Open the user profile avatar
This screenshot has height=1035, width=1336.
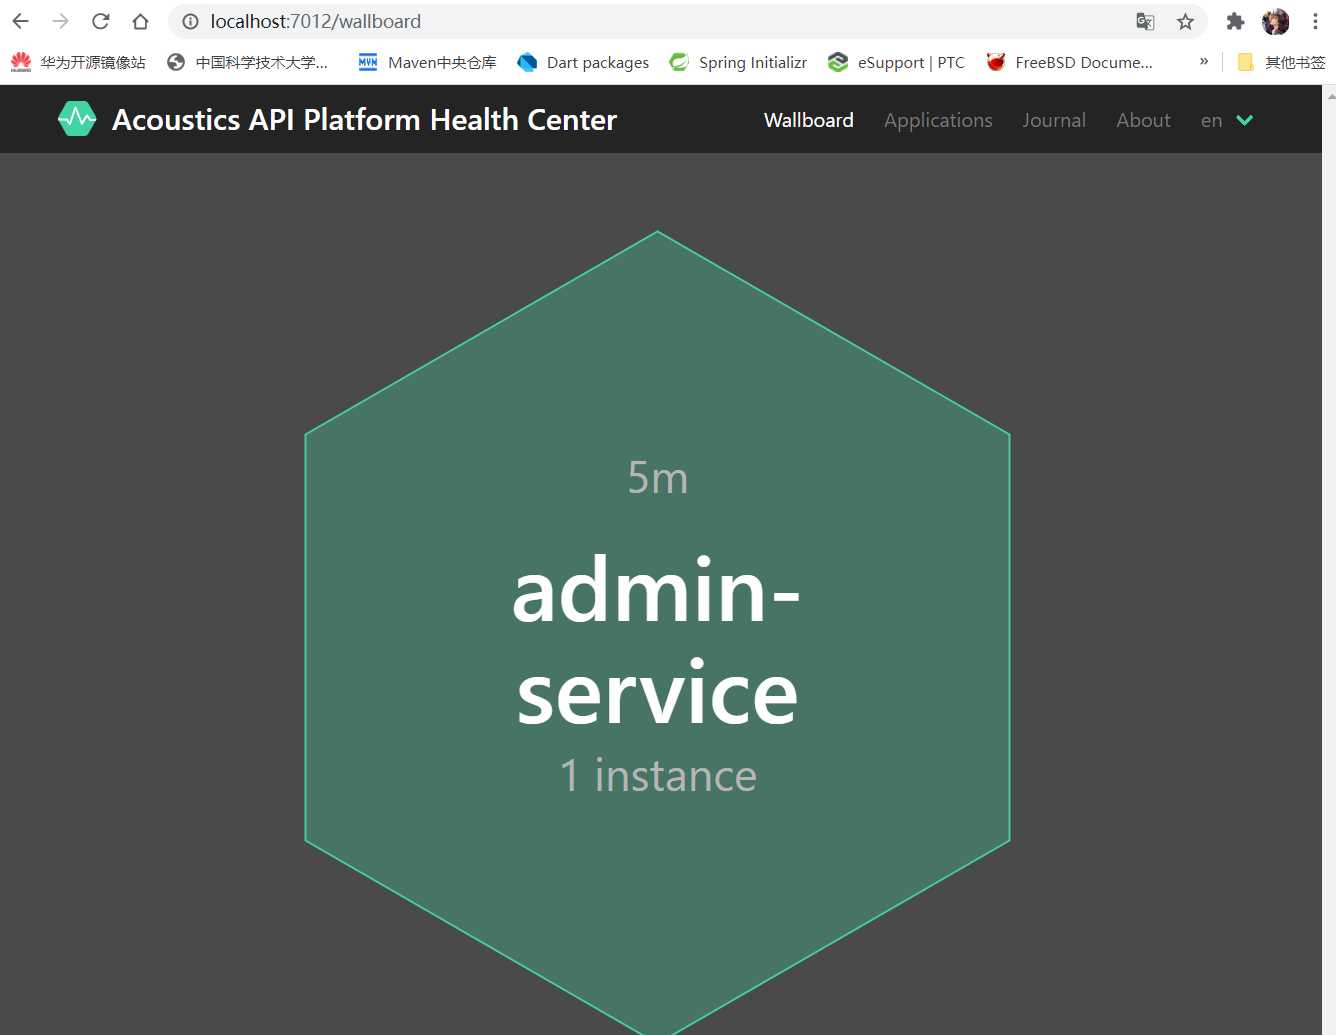point(1275,21)
